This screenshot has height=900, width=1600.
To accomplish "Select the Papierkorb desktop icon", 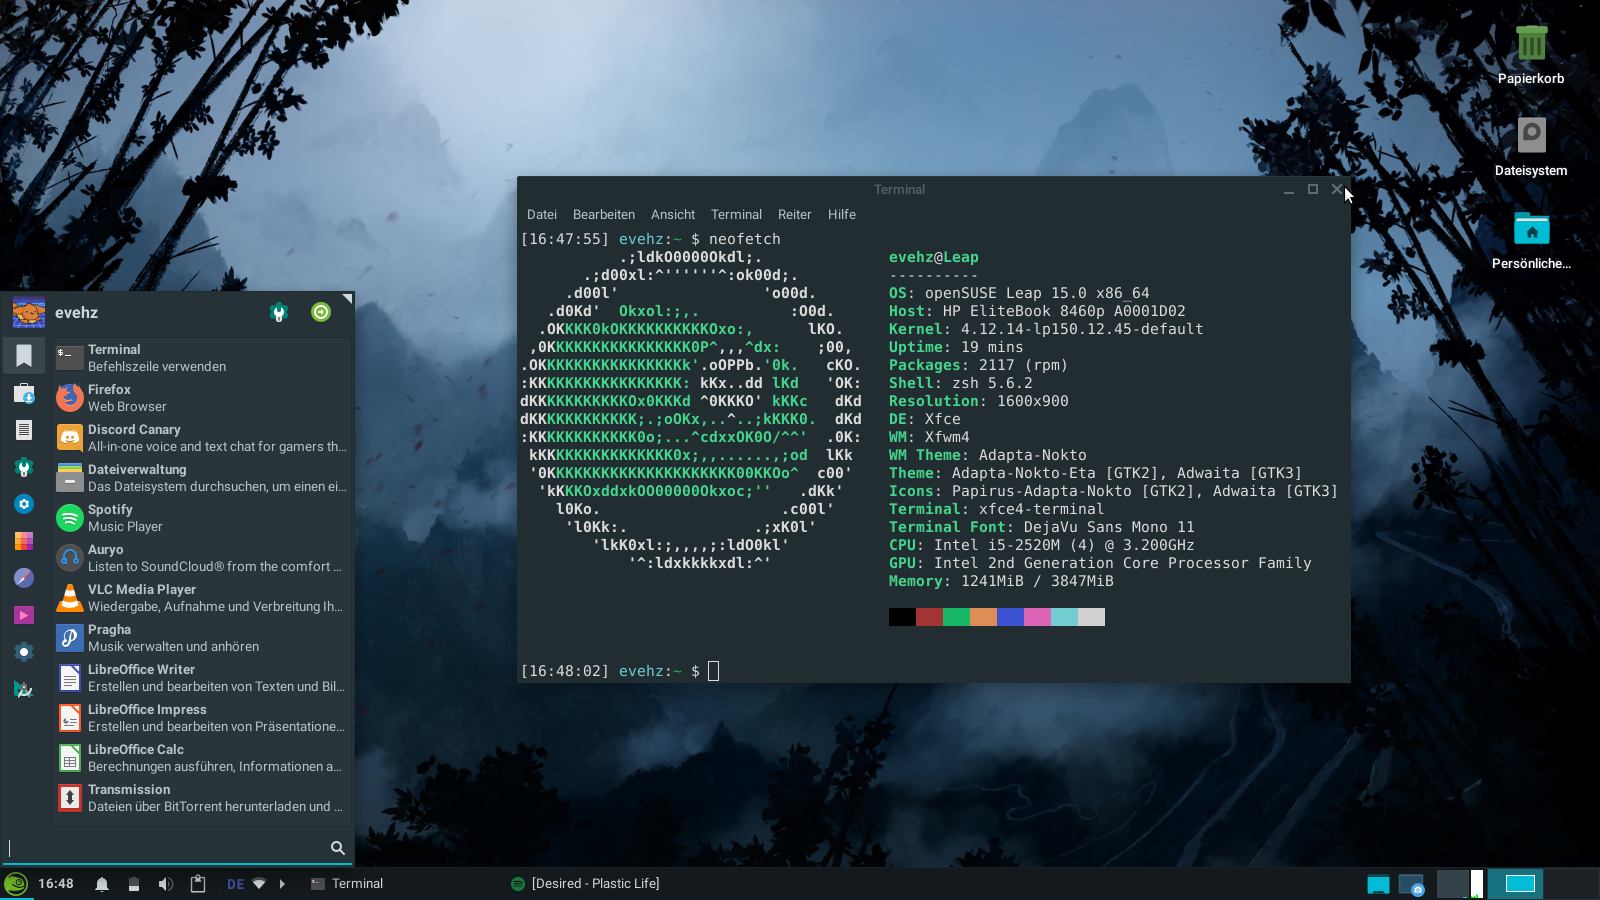I will coord(1531,56).
